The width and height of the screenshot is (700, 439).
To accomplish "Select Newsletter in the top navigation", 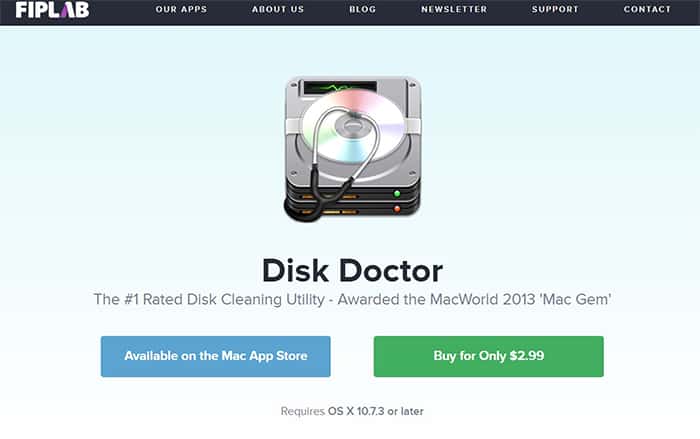I will point(454,9).
